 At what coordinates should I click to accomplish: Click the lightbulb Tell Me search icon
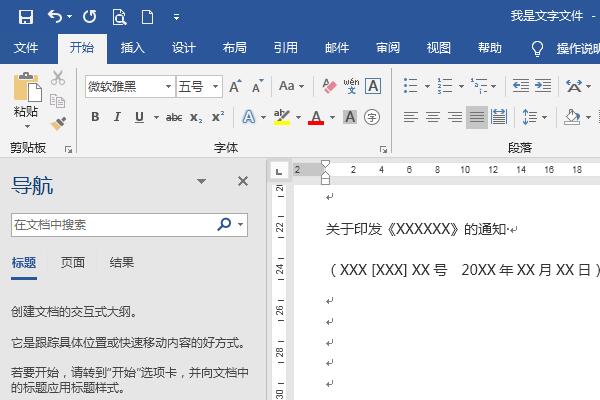(537, 49)
